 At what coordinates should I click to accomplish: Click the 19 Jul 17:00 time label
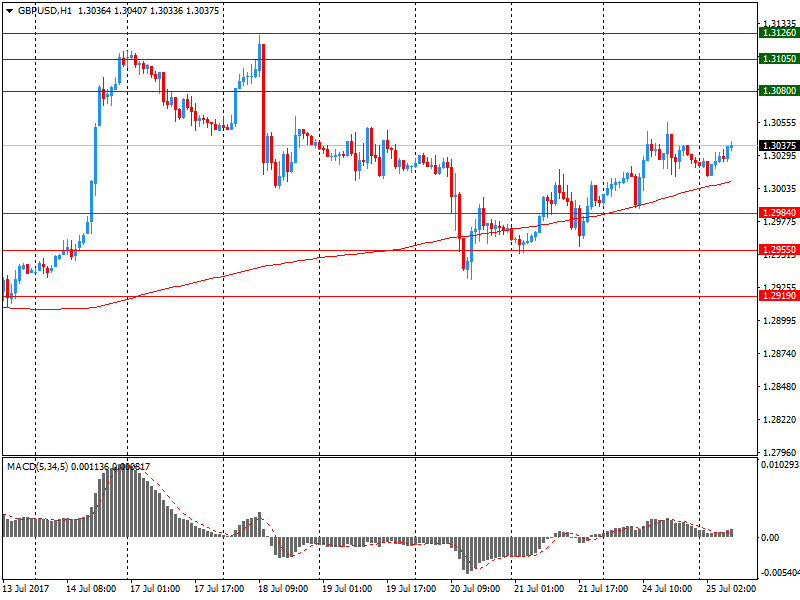click(411, 589)
